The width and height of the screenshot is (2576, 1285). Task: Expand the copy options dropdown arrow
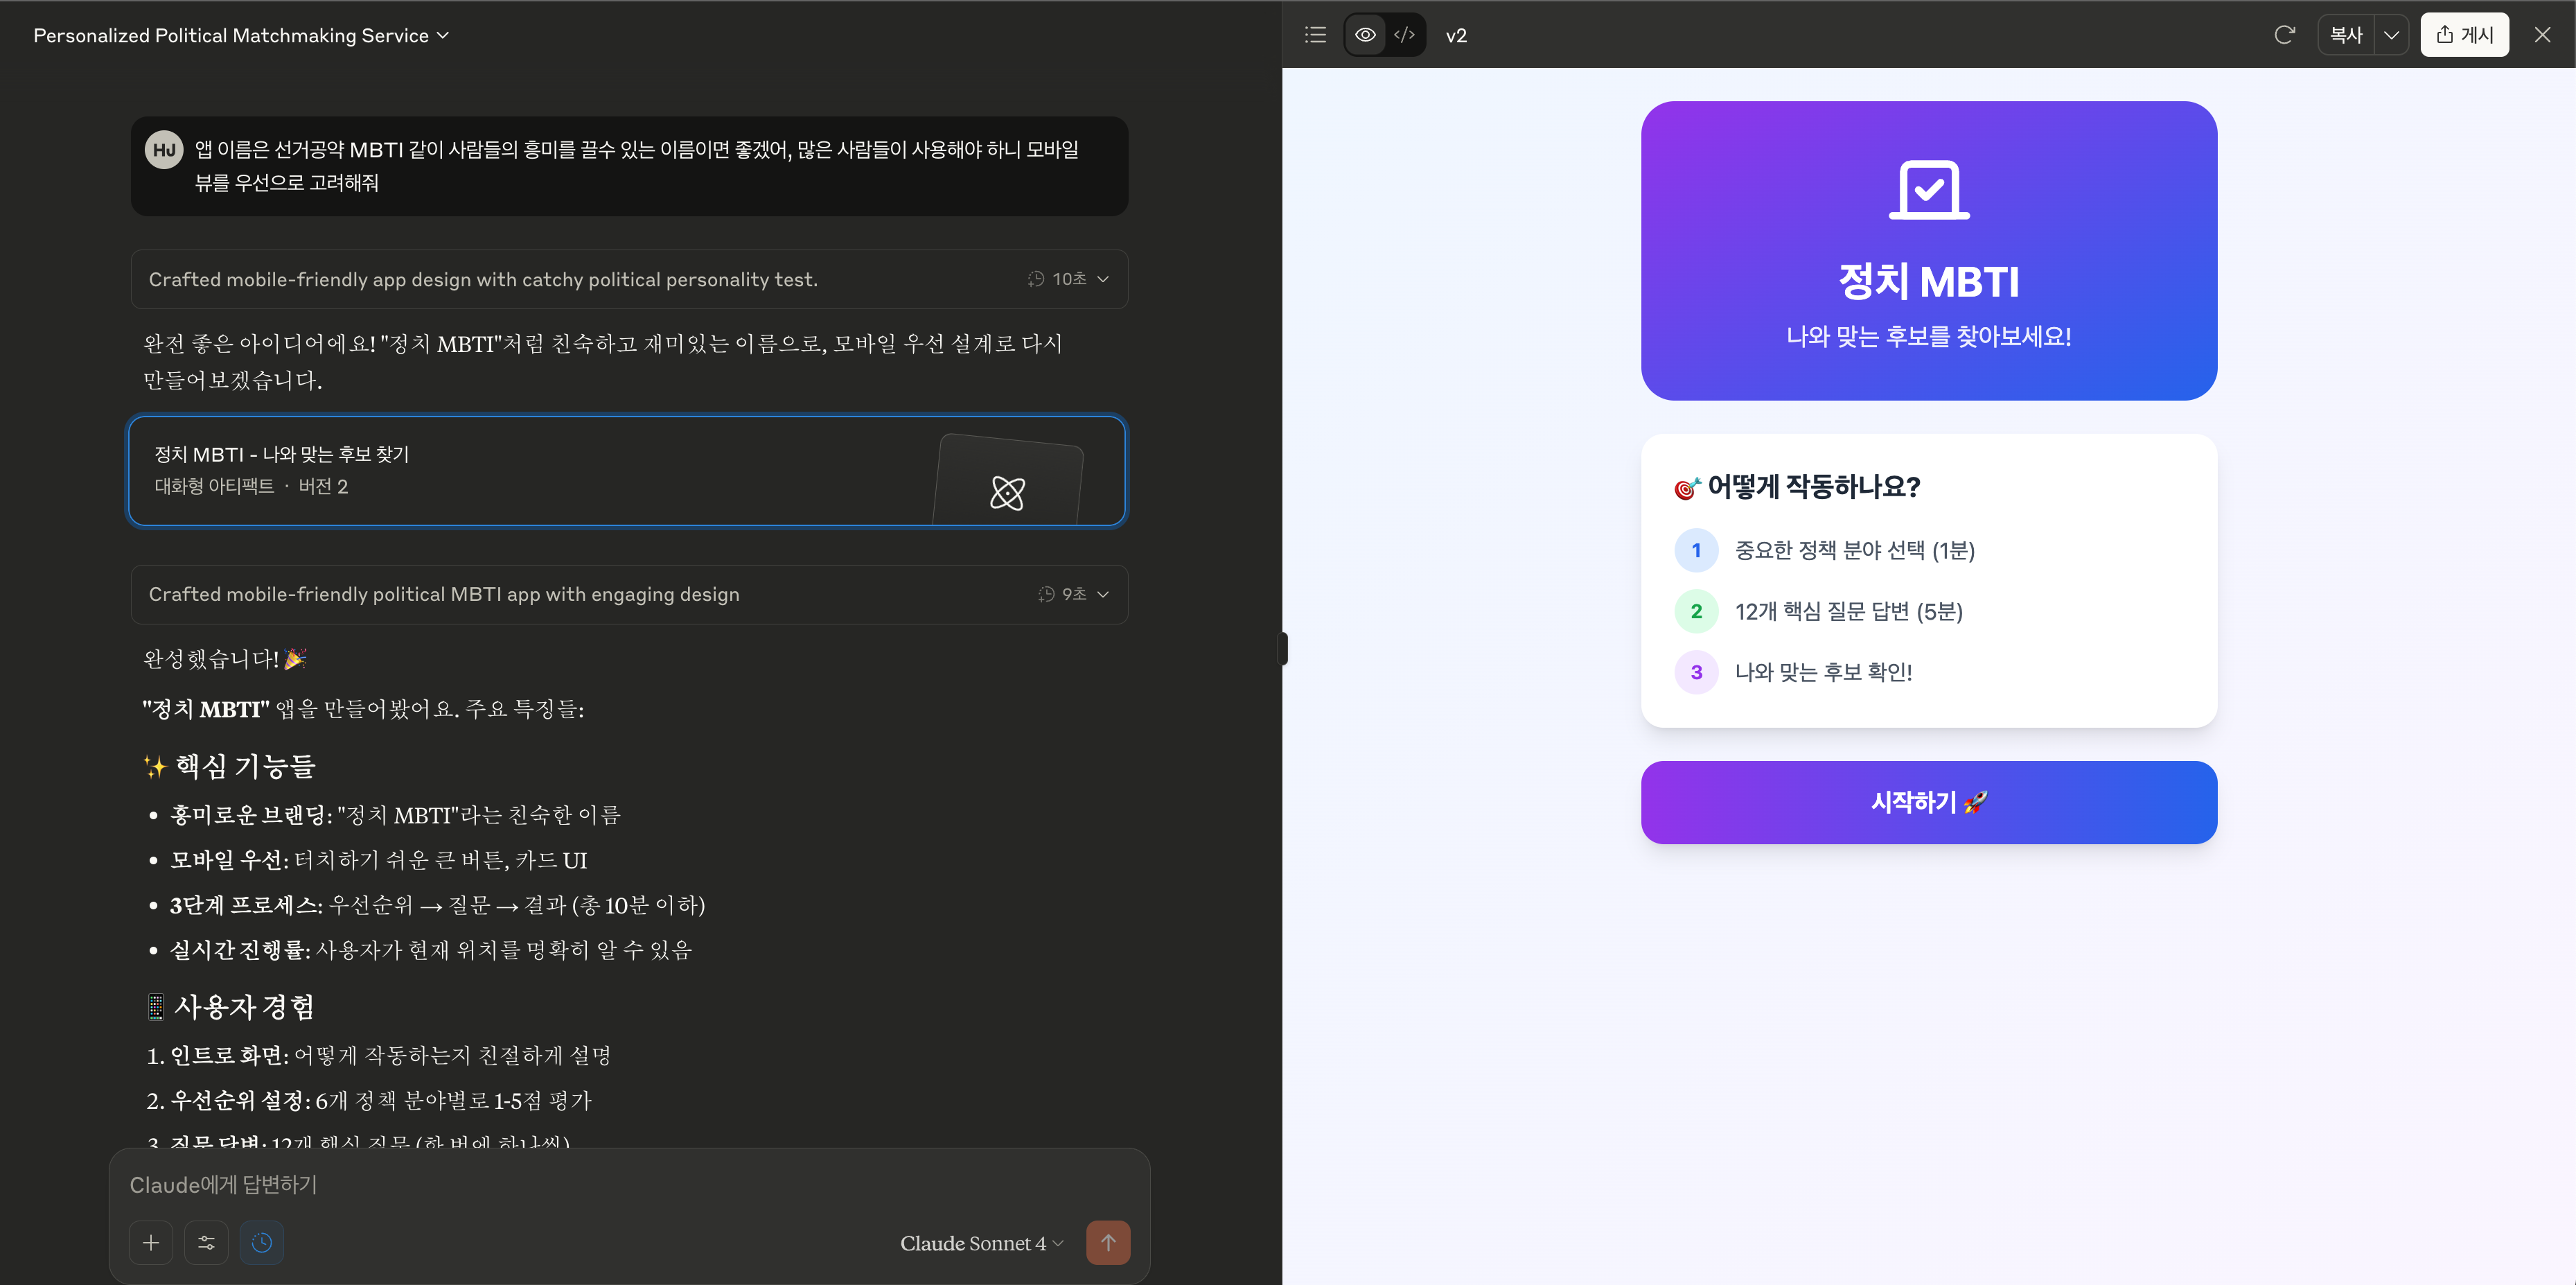tap(2391, 35)
